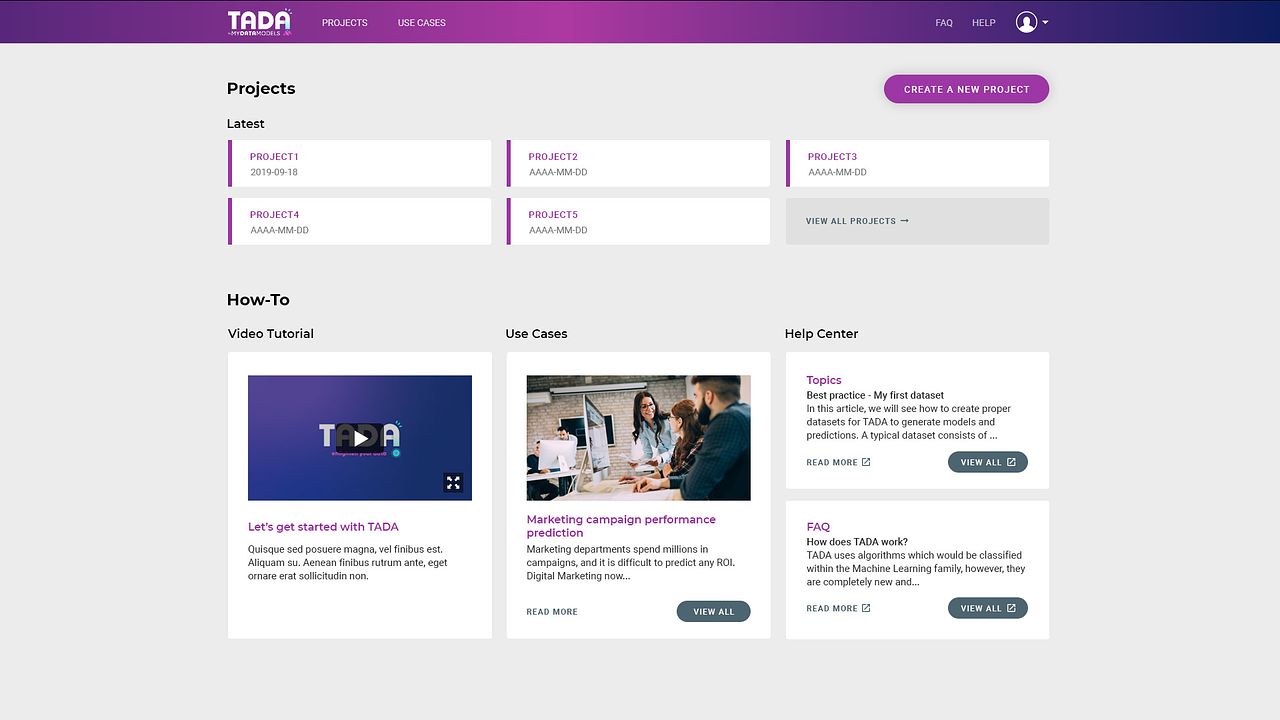View all use cases

(x=713, y=612)
